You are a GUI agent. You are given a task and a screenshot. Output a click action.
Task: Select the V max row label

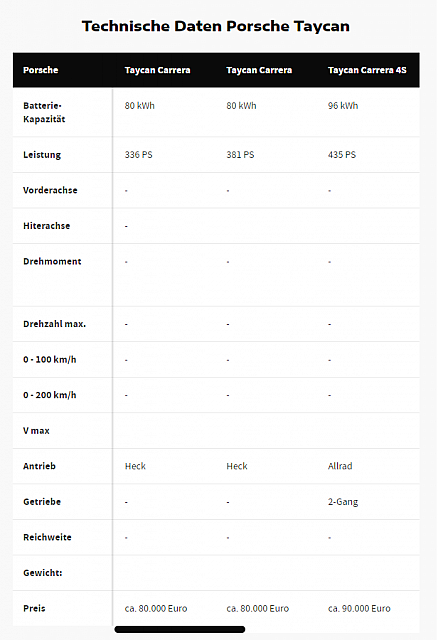(36, 431)
